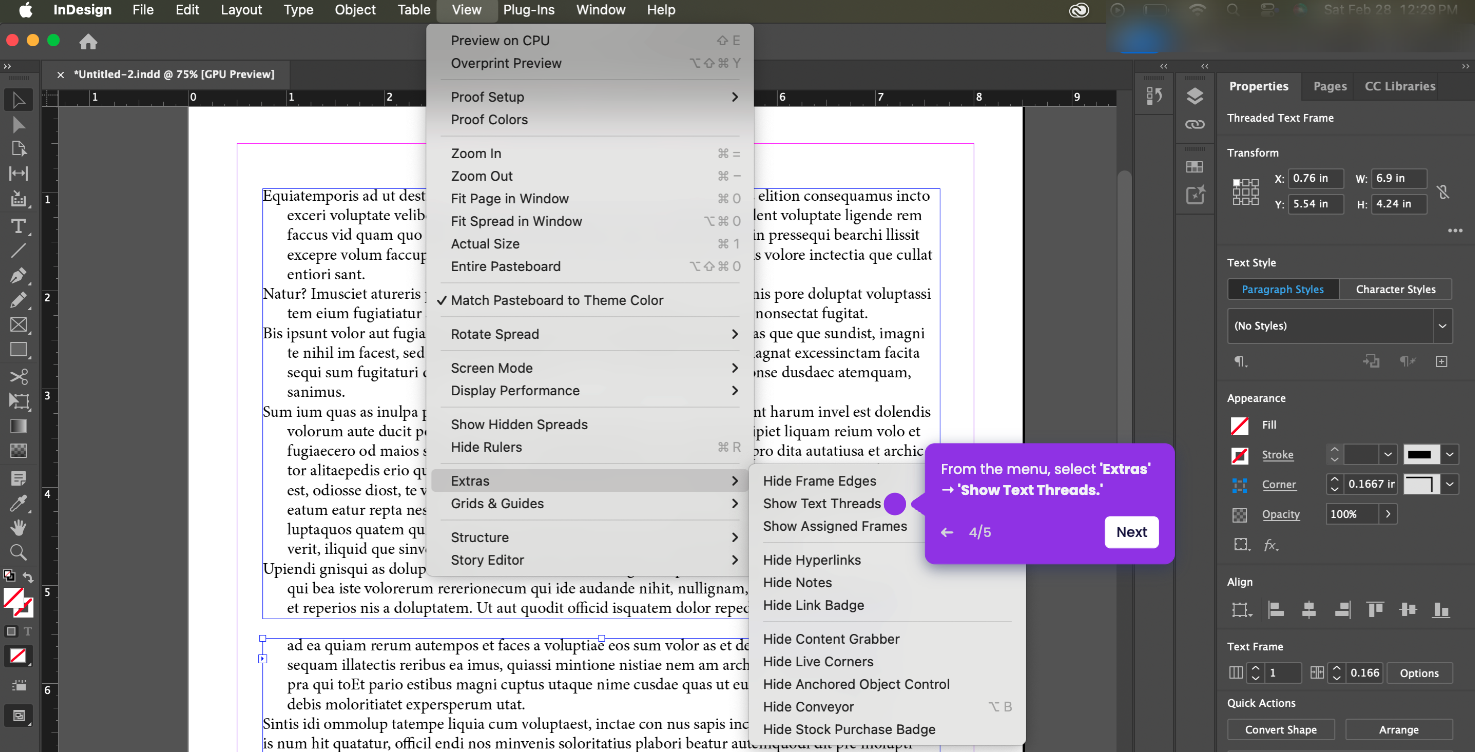Click Hide Frame Edges in Extras
Image resolution: width=1475 pixels, height=752 pixels.
(x=820, y=481)
